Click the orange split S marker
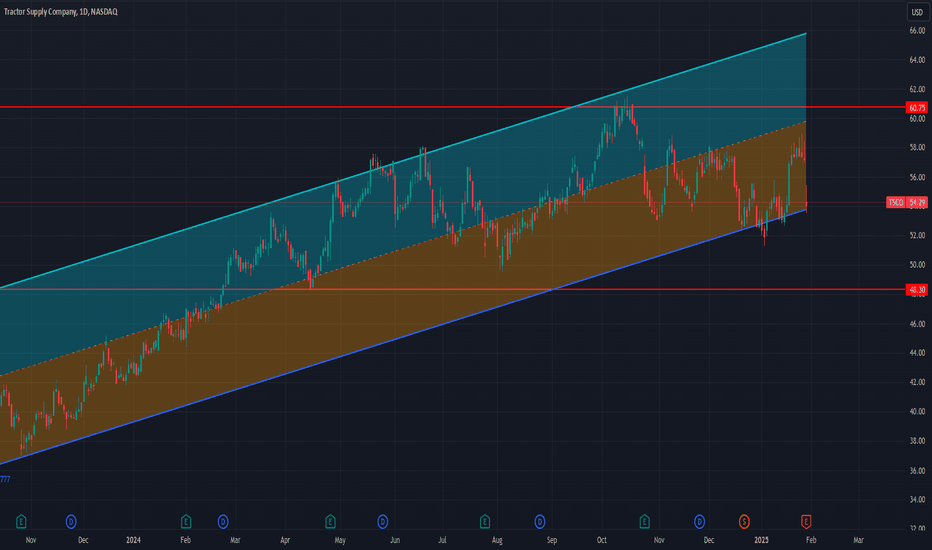 coord(744,522)
